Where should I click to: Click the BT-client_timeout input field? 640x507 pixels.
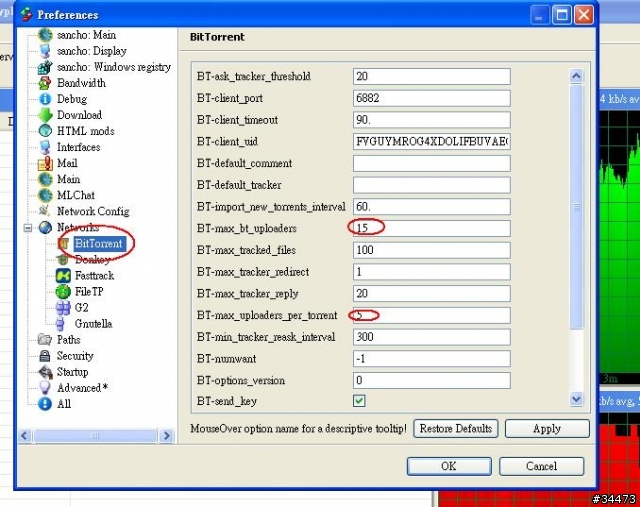431,120
